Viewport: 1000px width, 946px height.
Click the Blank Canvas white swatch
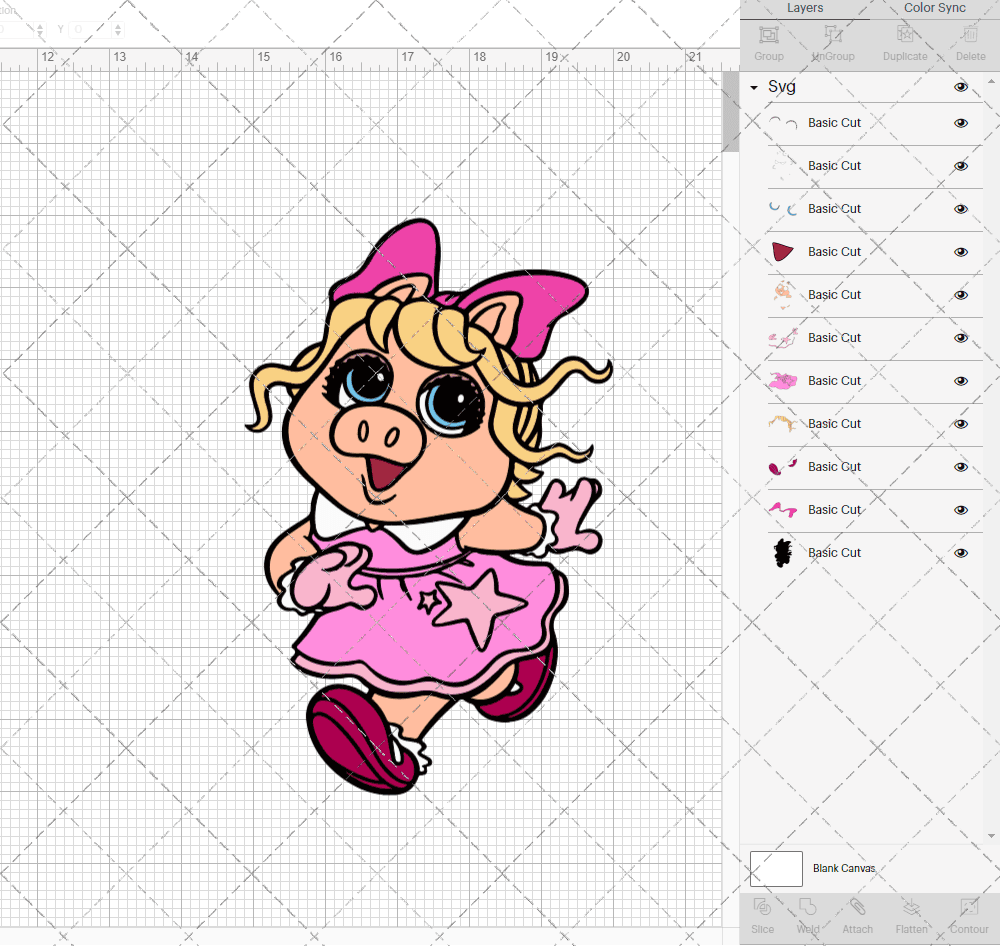point(776,869)
